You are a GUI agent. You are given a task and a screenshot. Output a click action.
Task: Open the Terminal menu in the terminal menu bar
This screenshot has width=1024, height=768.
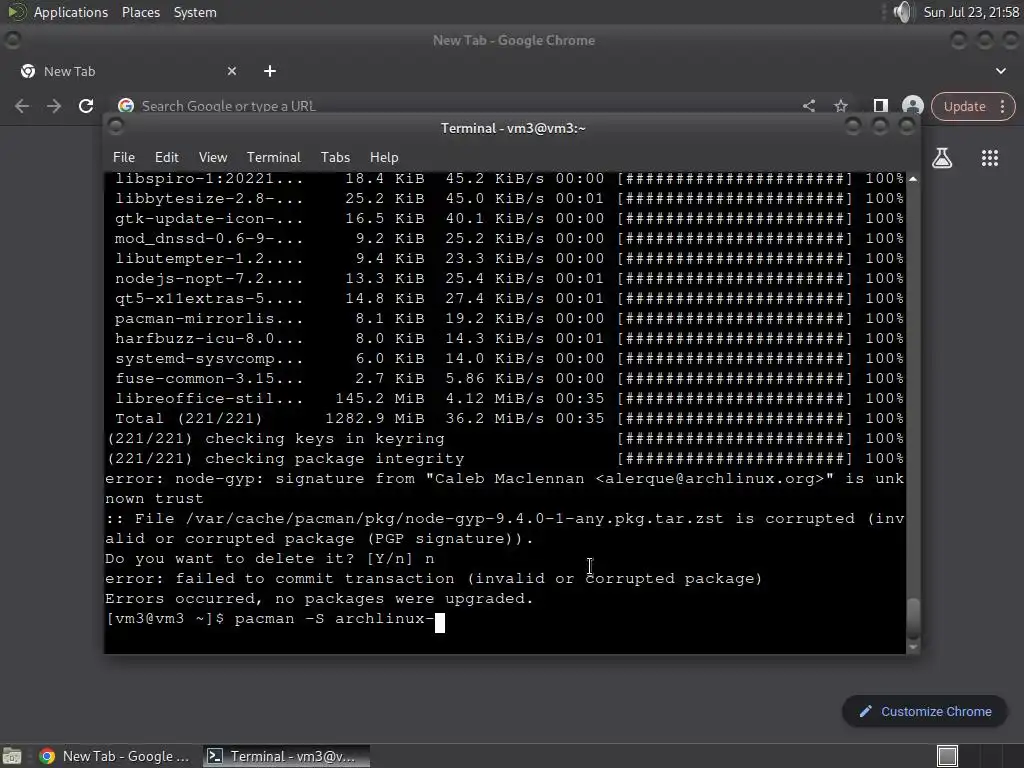click(274, 157)
